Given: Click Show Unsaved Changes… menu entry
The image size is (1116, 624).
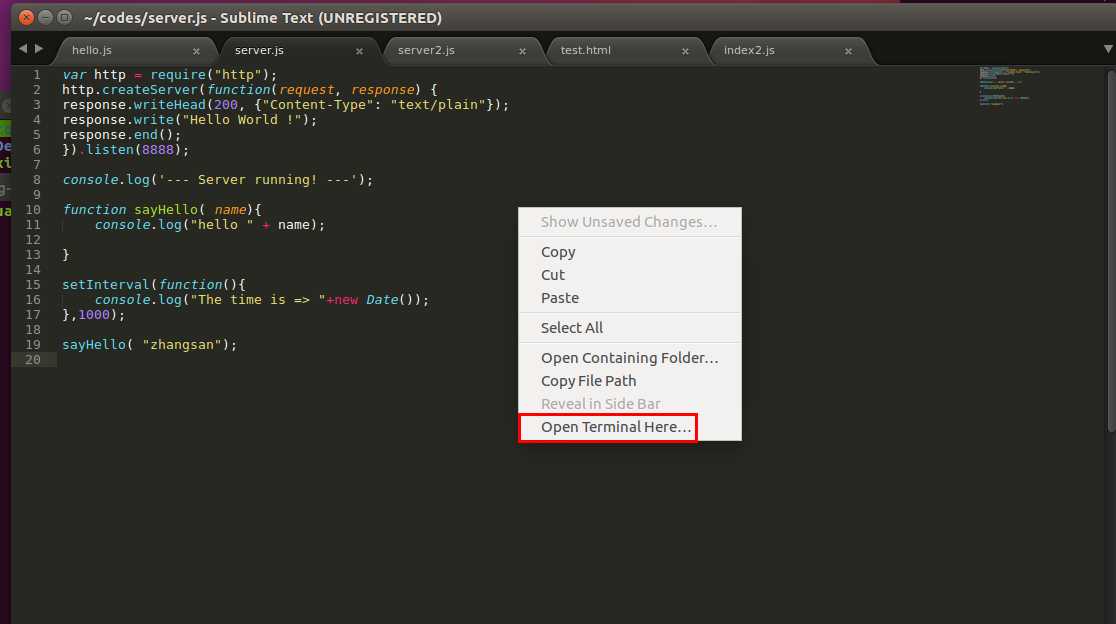Looking at the screenshot, I should [630, 222].
